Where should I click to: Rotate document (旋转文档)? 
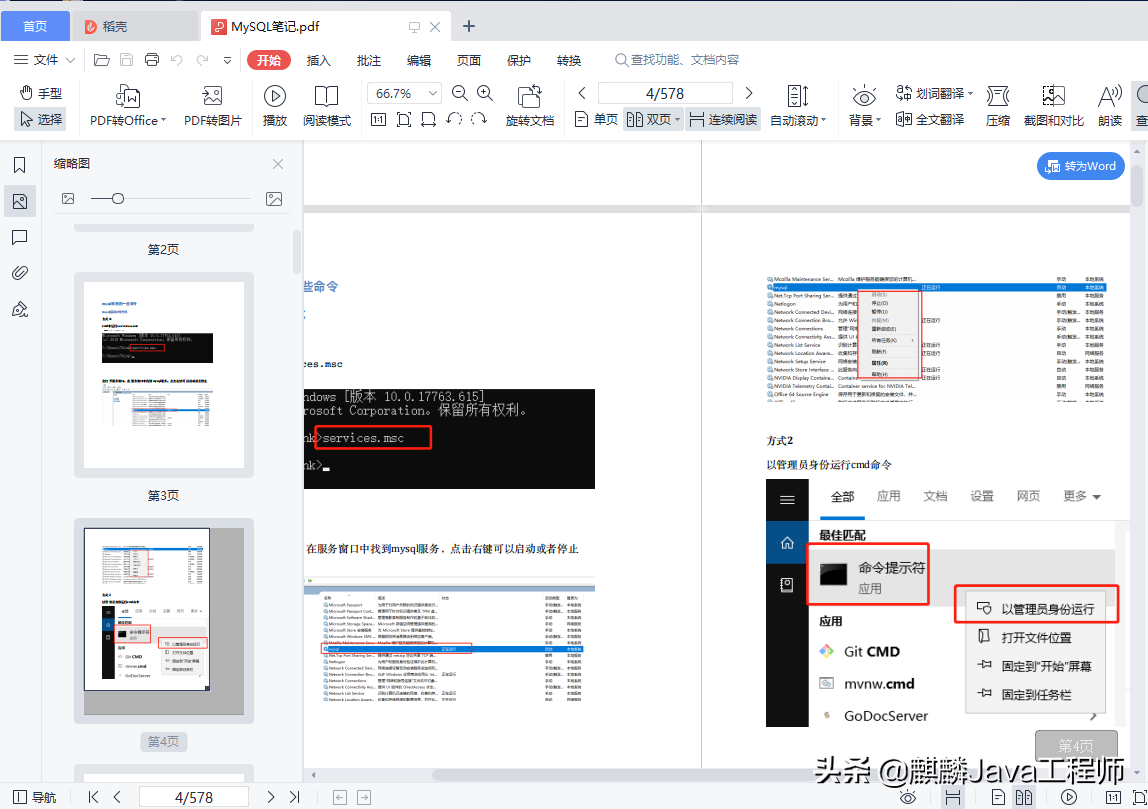point(529,106)
